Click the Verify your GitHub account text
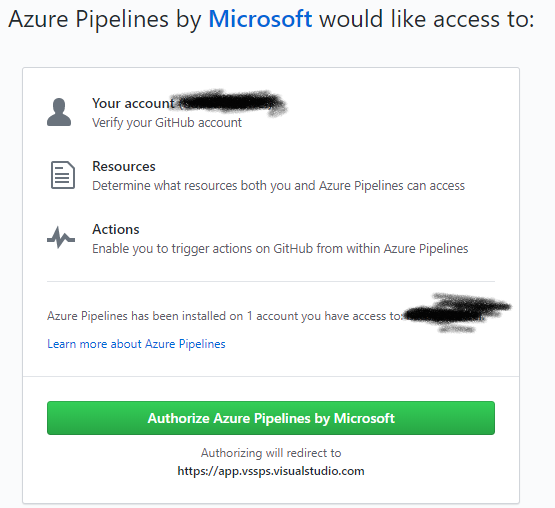555x508 pixels. pos(167,123)
